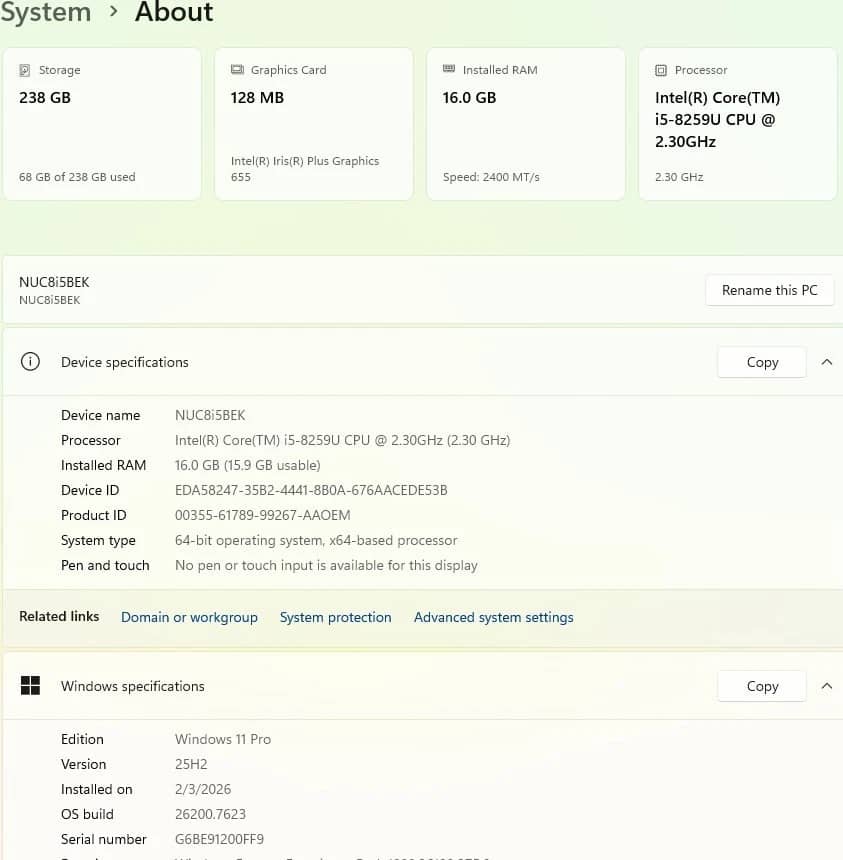The image size is (843, 860).
Task: Click the Processor row value in Device specifications
Action: pyautogui.click(x=342, y=440)
